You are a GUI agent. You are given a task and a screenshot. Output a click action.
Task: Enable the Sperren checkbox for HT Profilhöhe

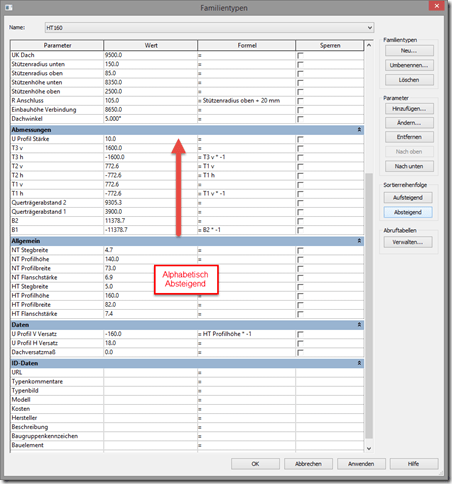point(300,296)
